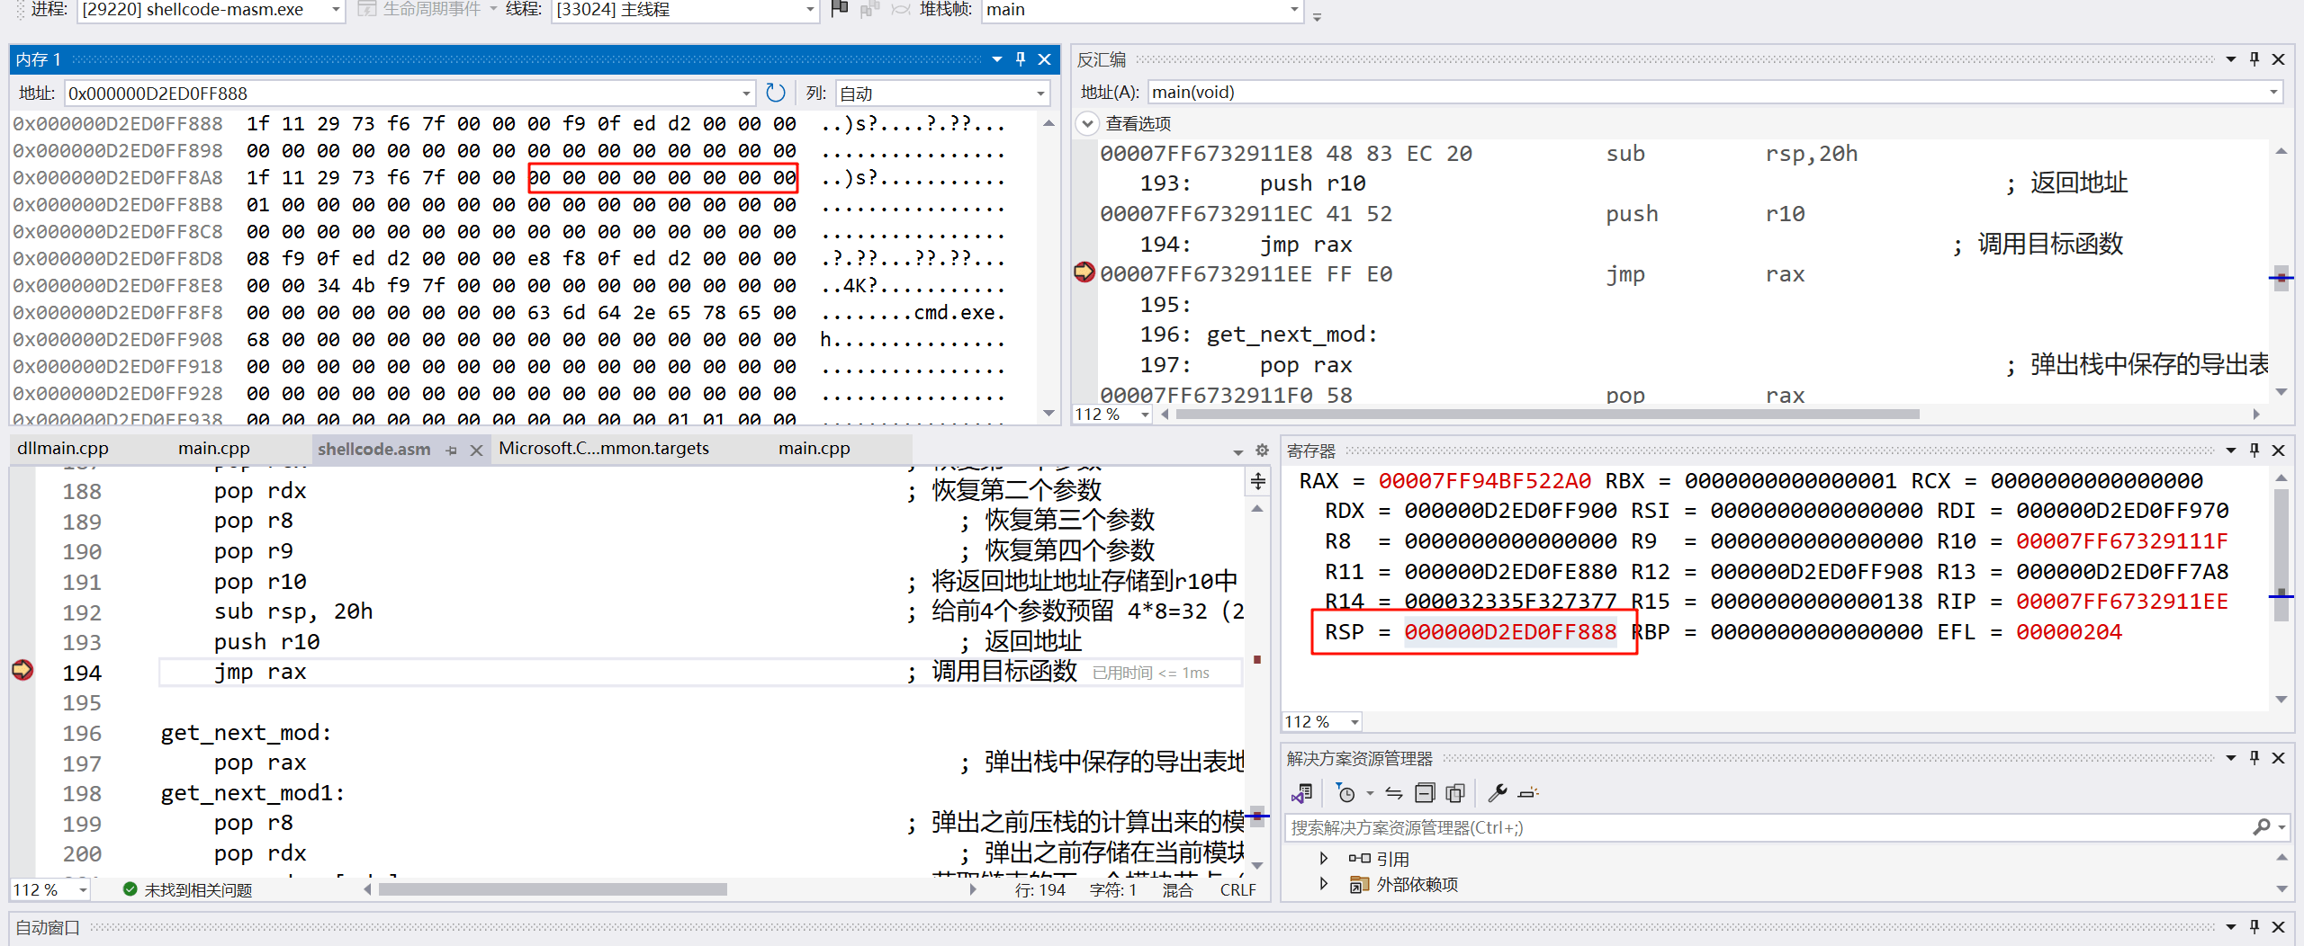
Task: Toggle auto-hide pin on Memory 1 panel
Action: [x=1020, y=60]
